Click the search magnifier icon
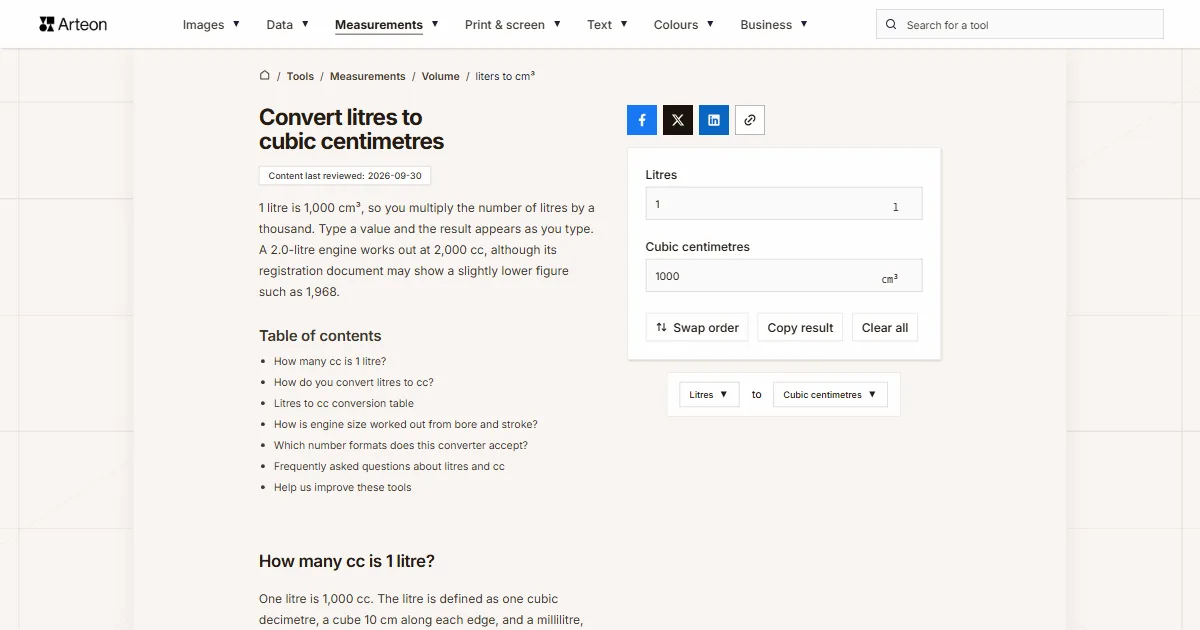This screenshot has width=1200, height=630. (891, 25)
